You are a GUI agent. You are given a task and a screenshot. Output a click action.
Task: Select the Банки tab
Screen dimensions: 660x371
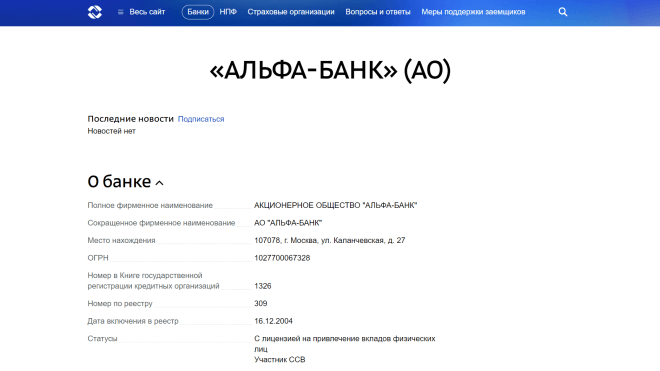coord(198,12)
